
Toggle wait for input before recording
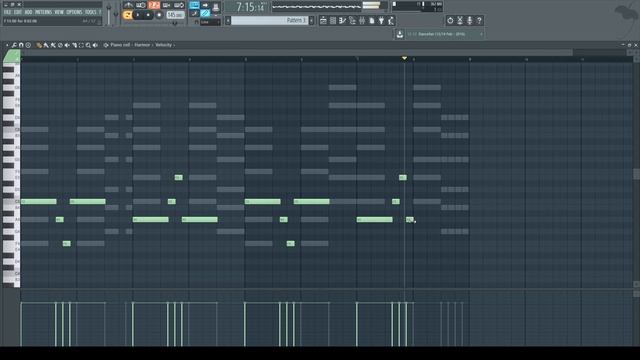(141, 5)
